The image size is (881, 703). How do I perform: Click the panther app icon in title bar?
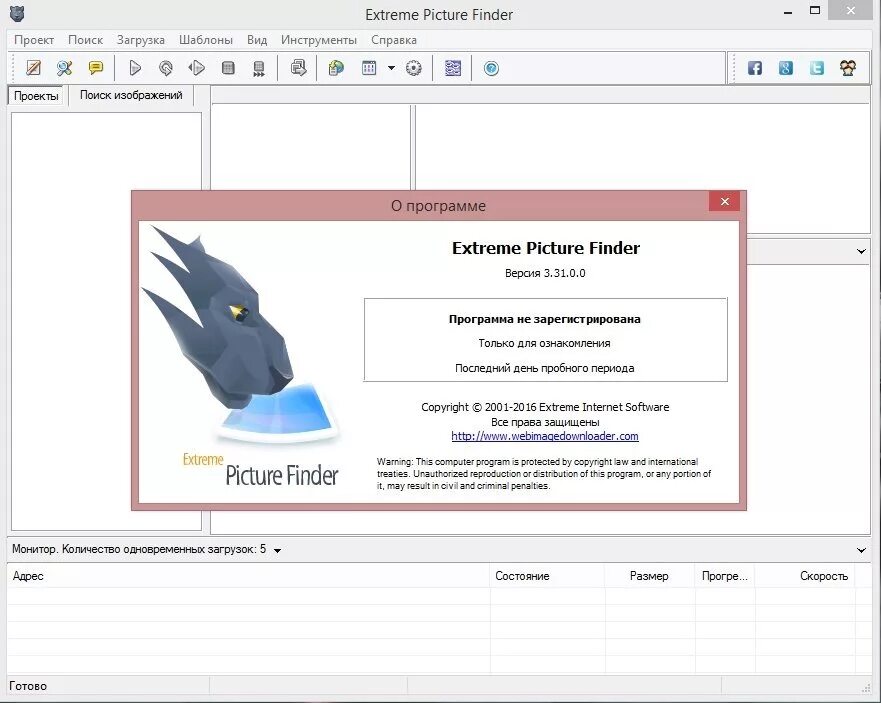click(17, 13)
